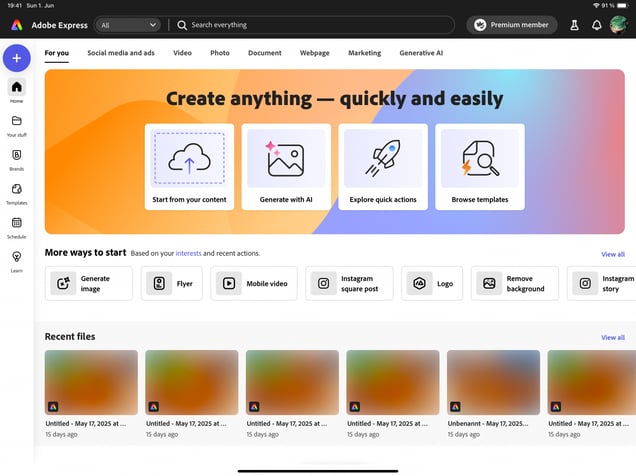
Task: Select the Photo tab
Action: point(219,52)
